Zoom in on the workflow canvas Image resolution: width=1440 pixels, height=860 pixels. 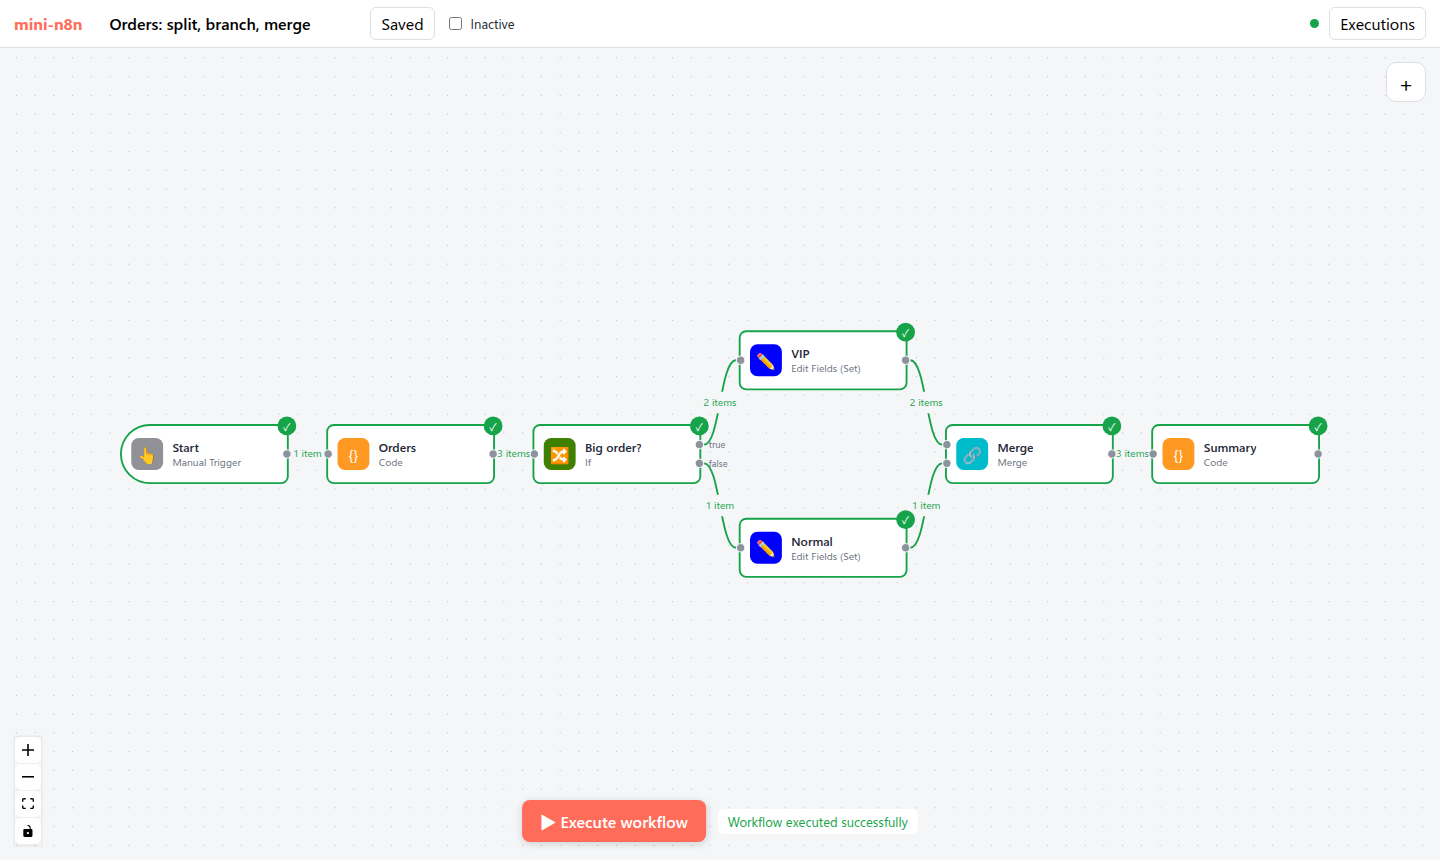[28, 750]
